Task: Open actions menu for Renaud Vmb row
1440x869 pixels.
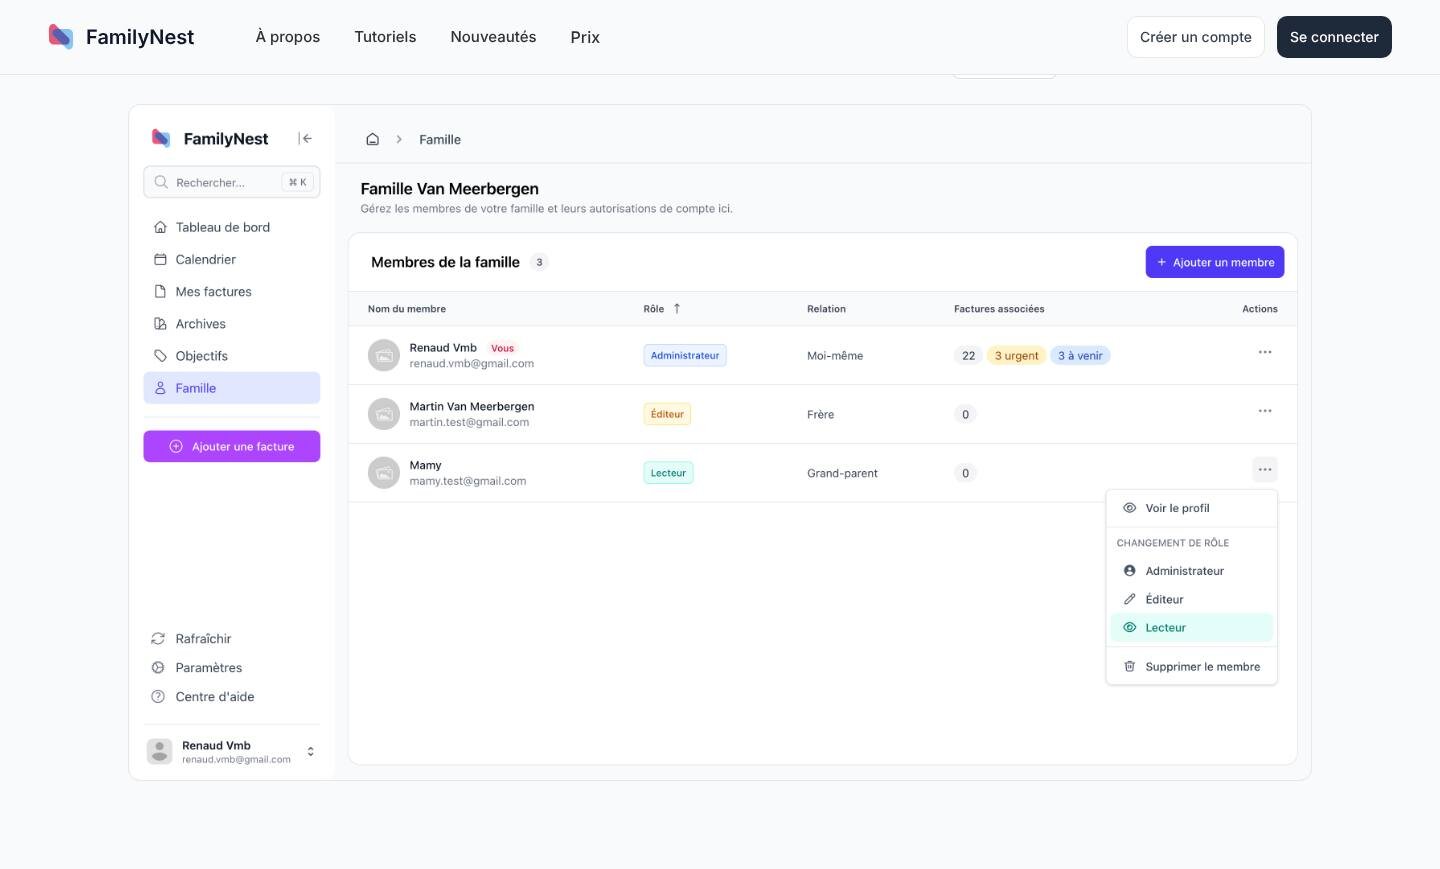Action: tap(1265, 352)
